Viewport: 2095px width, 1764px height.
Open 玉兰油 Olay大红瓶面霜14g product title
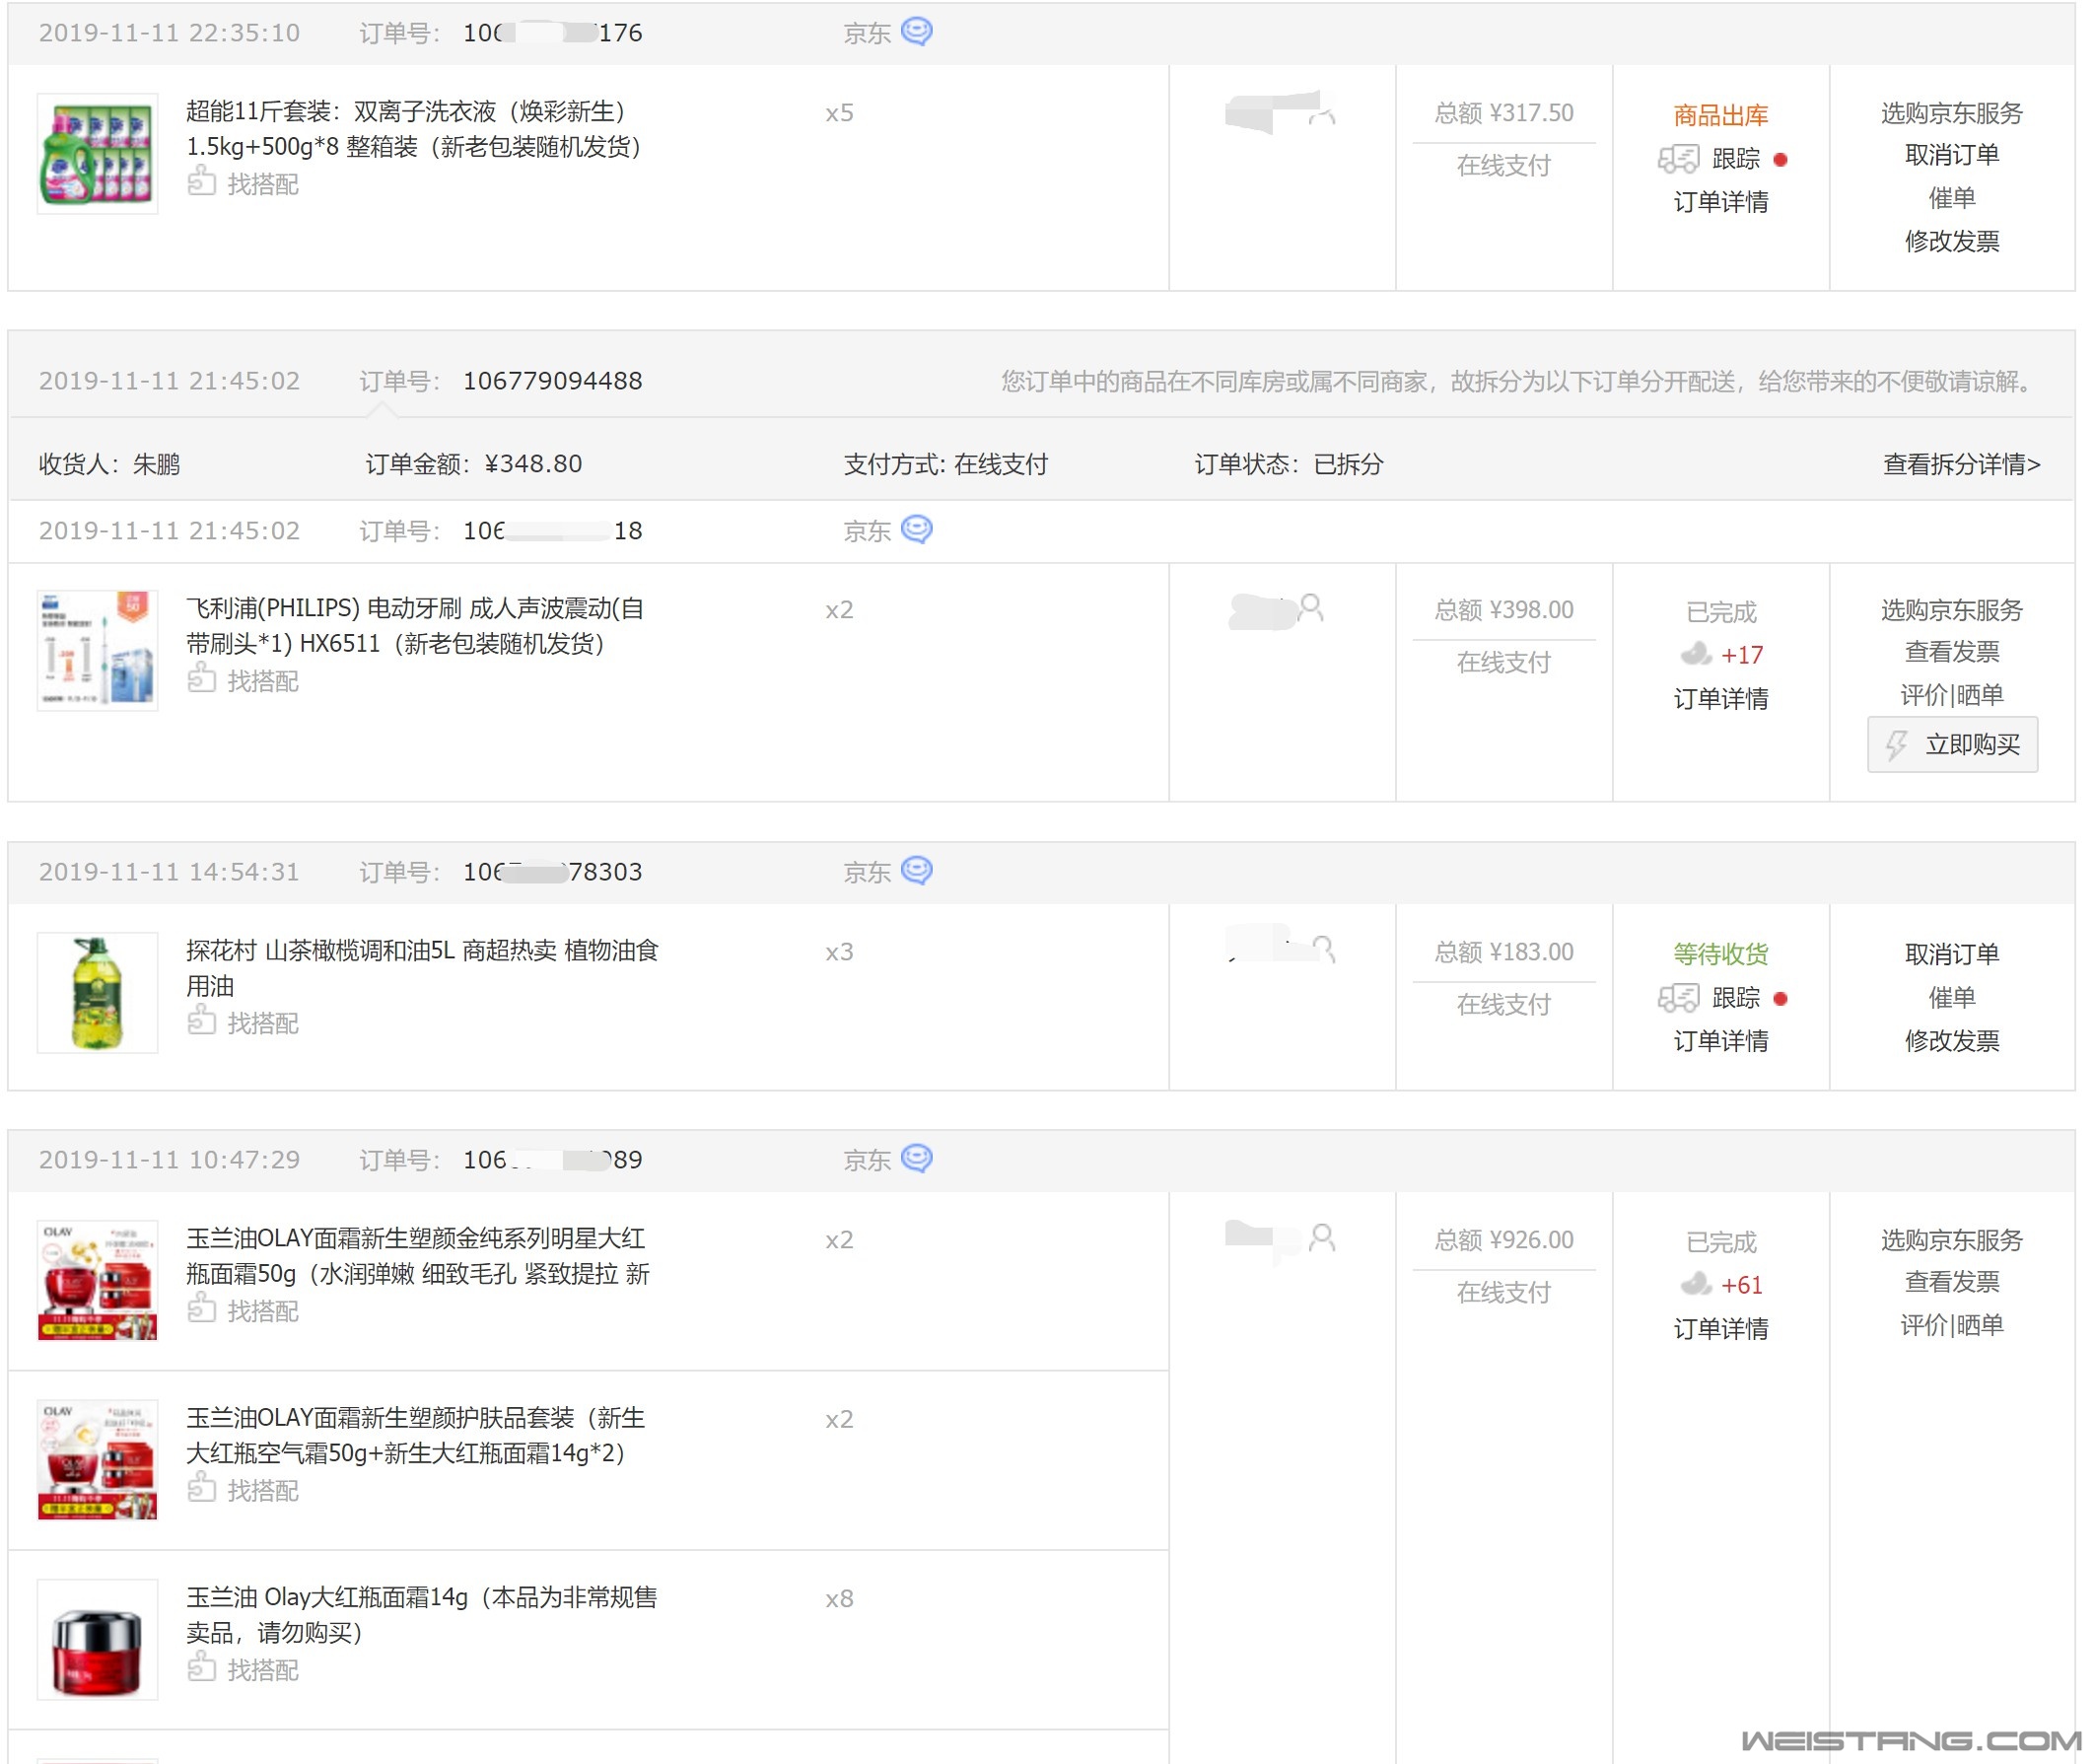coord(421,1615)
